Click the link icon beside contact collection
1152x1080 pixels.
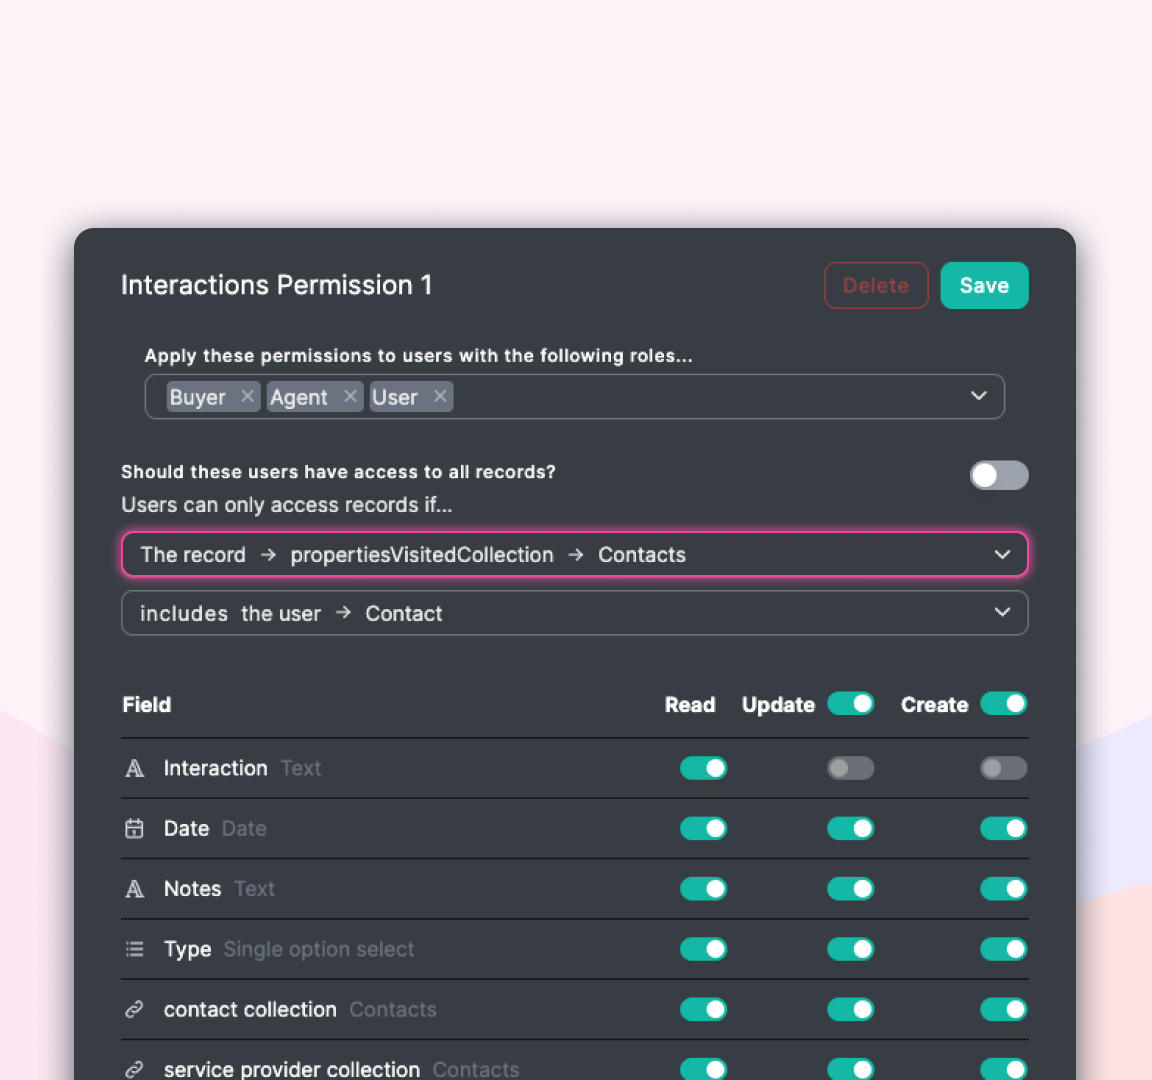click(x=134, y=1010)
